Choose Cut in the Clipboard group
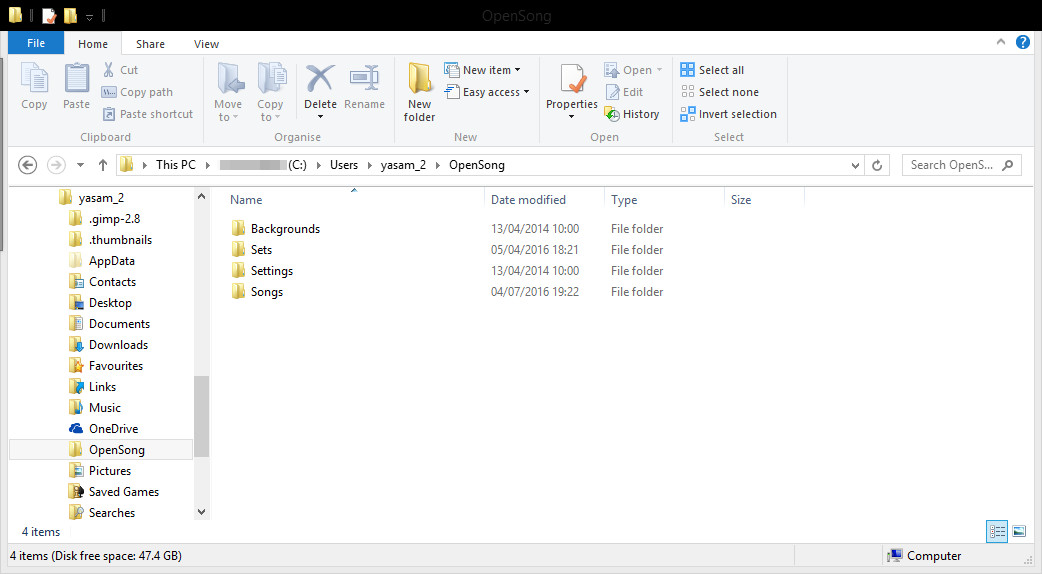The image size is (1042, 574). pos(120,70)
